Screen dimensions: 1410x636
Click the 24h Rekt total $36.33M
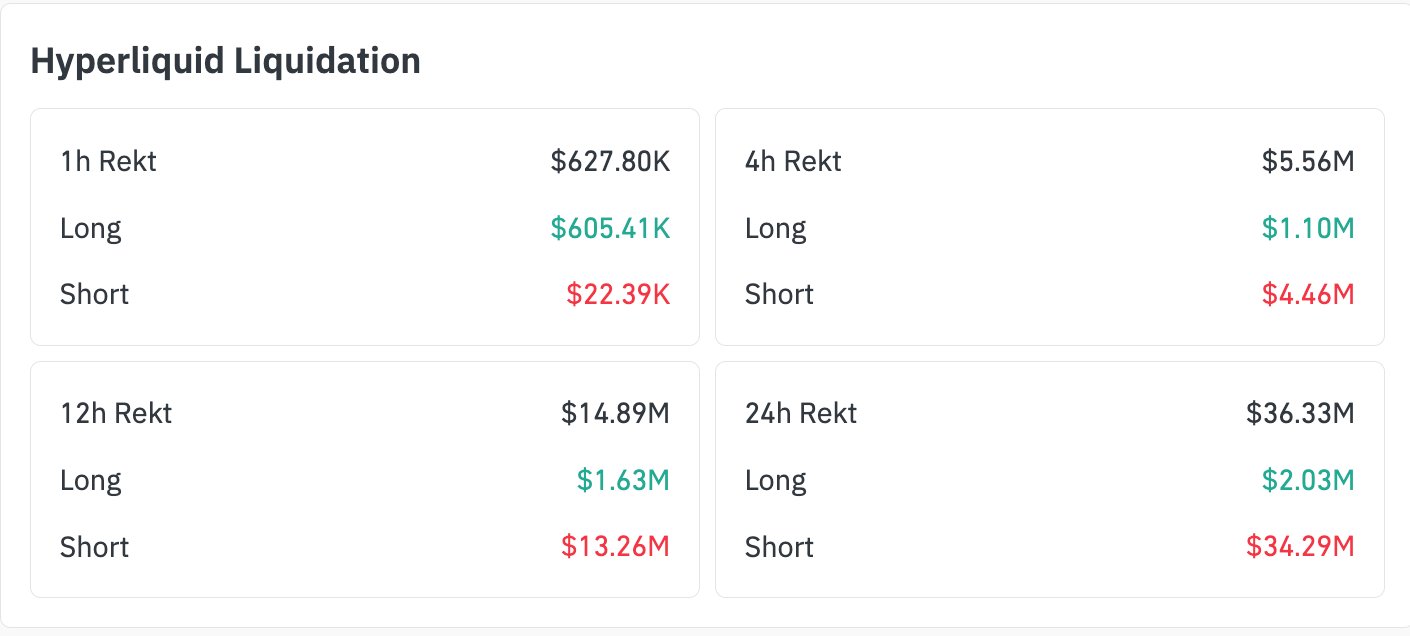[1300, 413]
